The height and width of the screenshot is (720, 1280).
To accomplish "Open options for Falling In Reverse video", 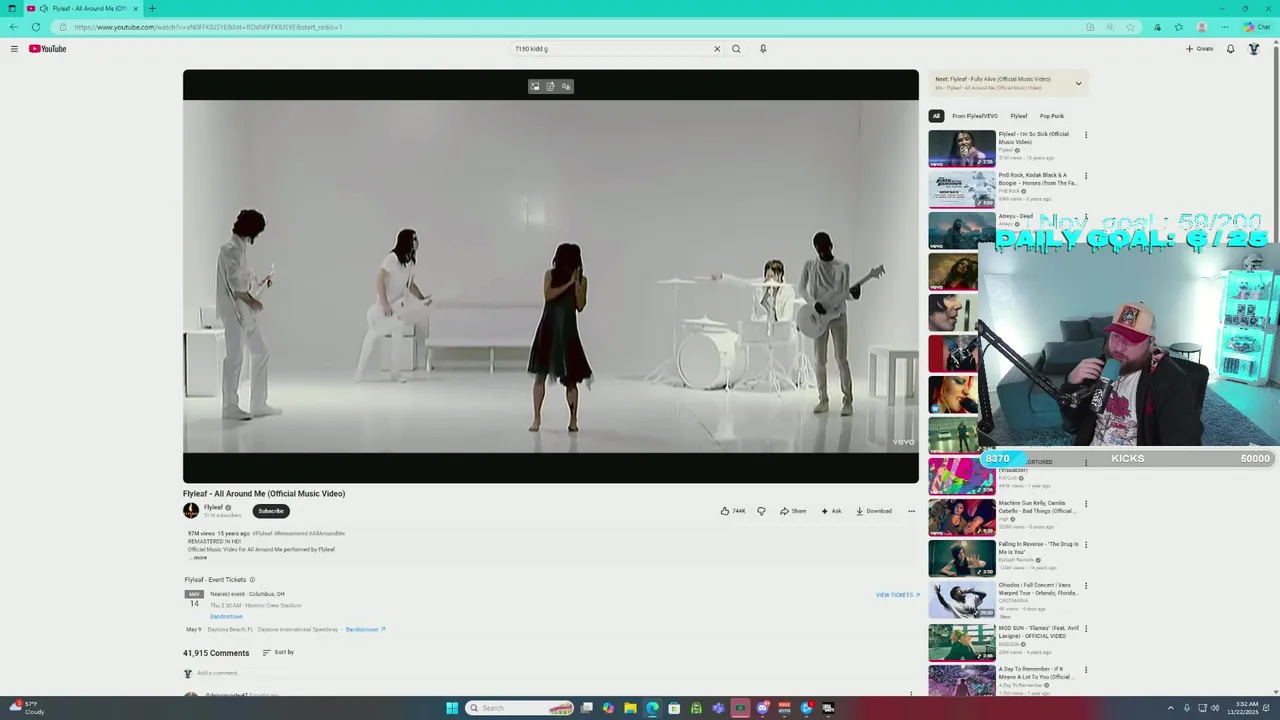I will pos(1086,545).
